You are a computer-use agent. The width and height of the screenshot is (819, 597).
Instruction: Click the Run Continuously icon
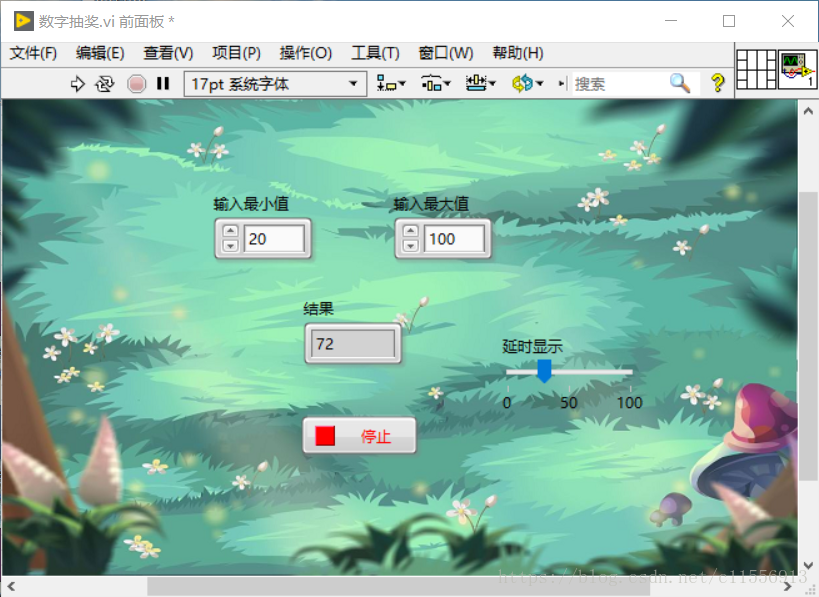click(x=104, y=84)
